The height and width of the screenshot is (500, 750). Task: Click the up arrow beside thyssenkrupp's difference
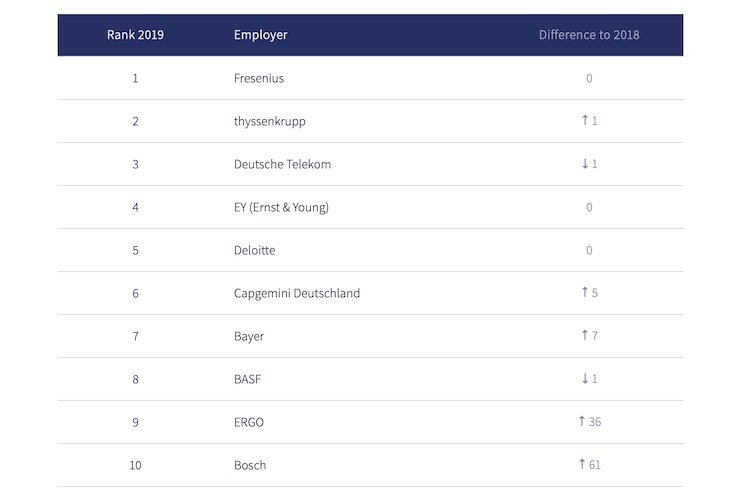(x=584, y=121)
